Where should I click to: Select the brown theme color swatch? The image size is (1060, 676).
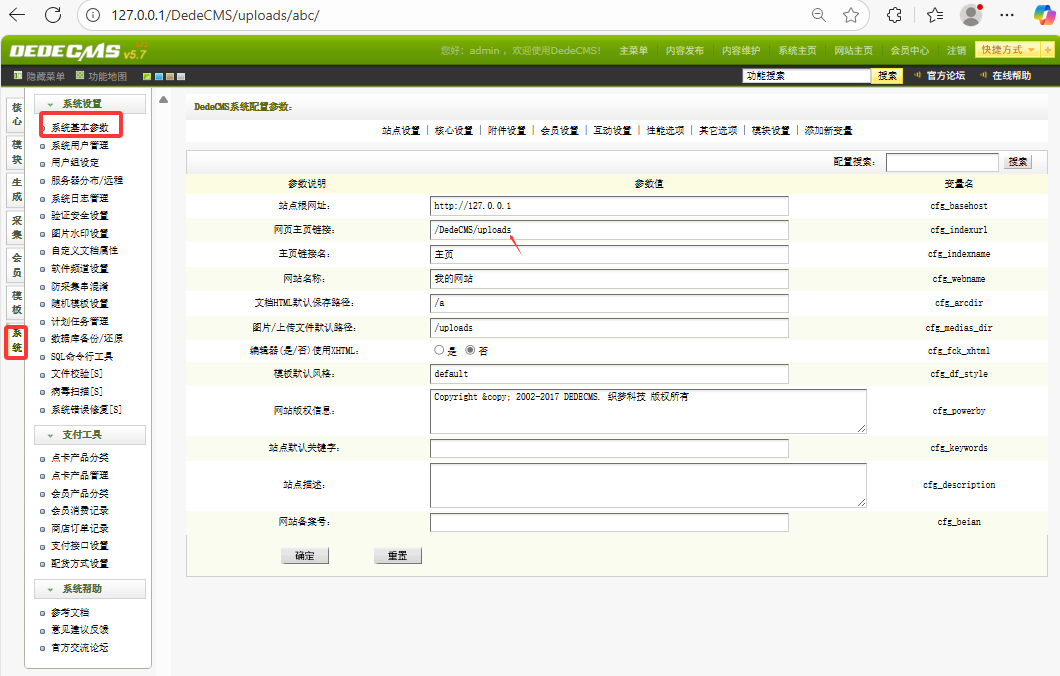tap(170, 76)
